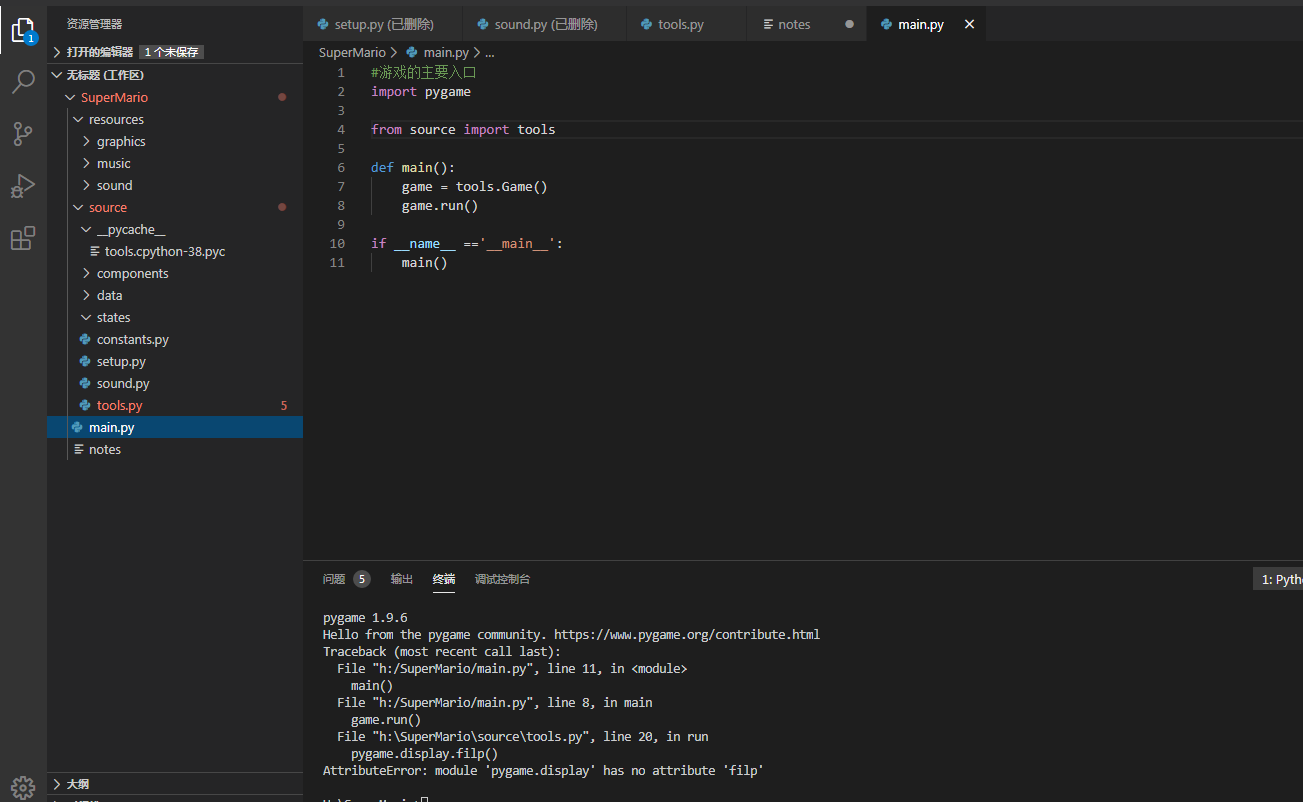Open the Explorer view in activity bar

click(23, 30)
